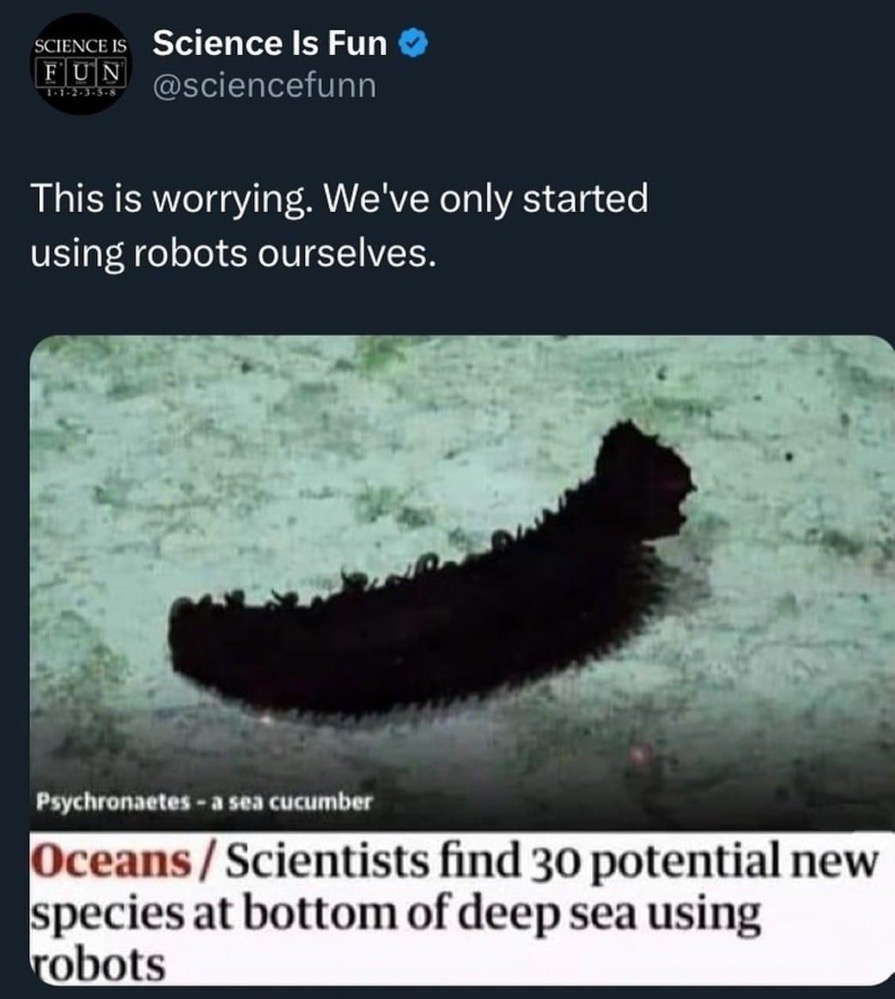Image resolution: width=895 pixels, height=999 pixels.
Task: Open the red 'Oceans' section label
Action: (x=111, y=861)
